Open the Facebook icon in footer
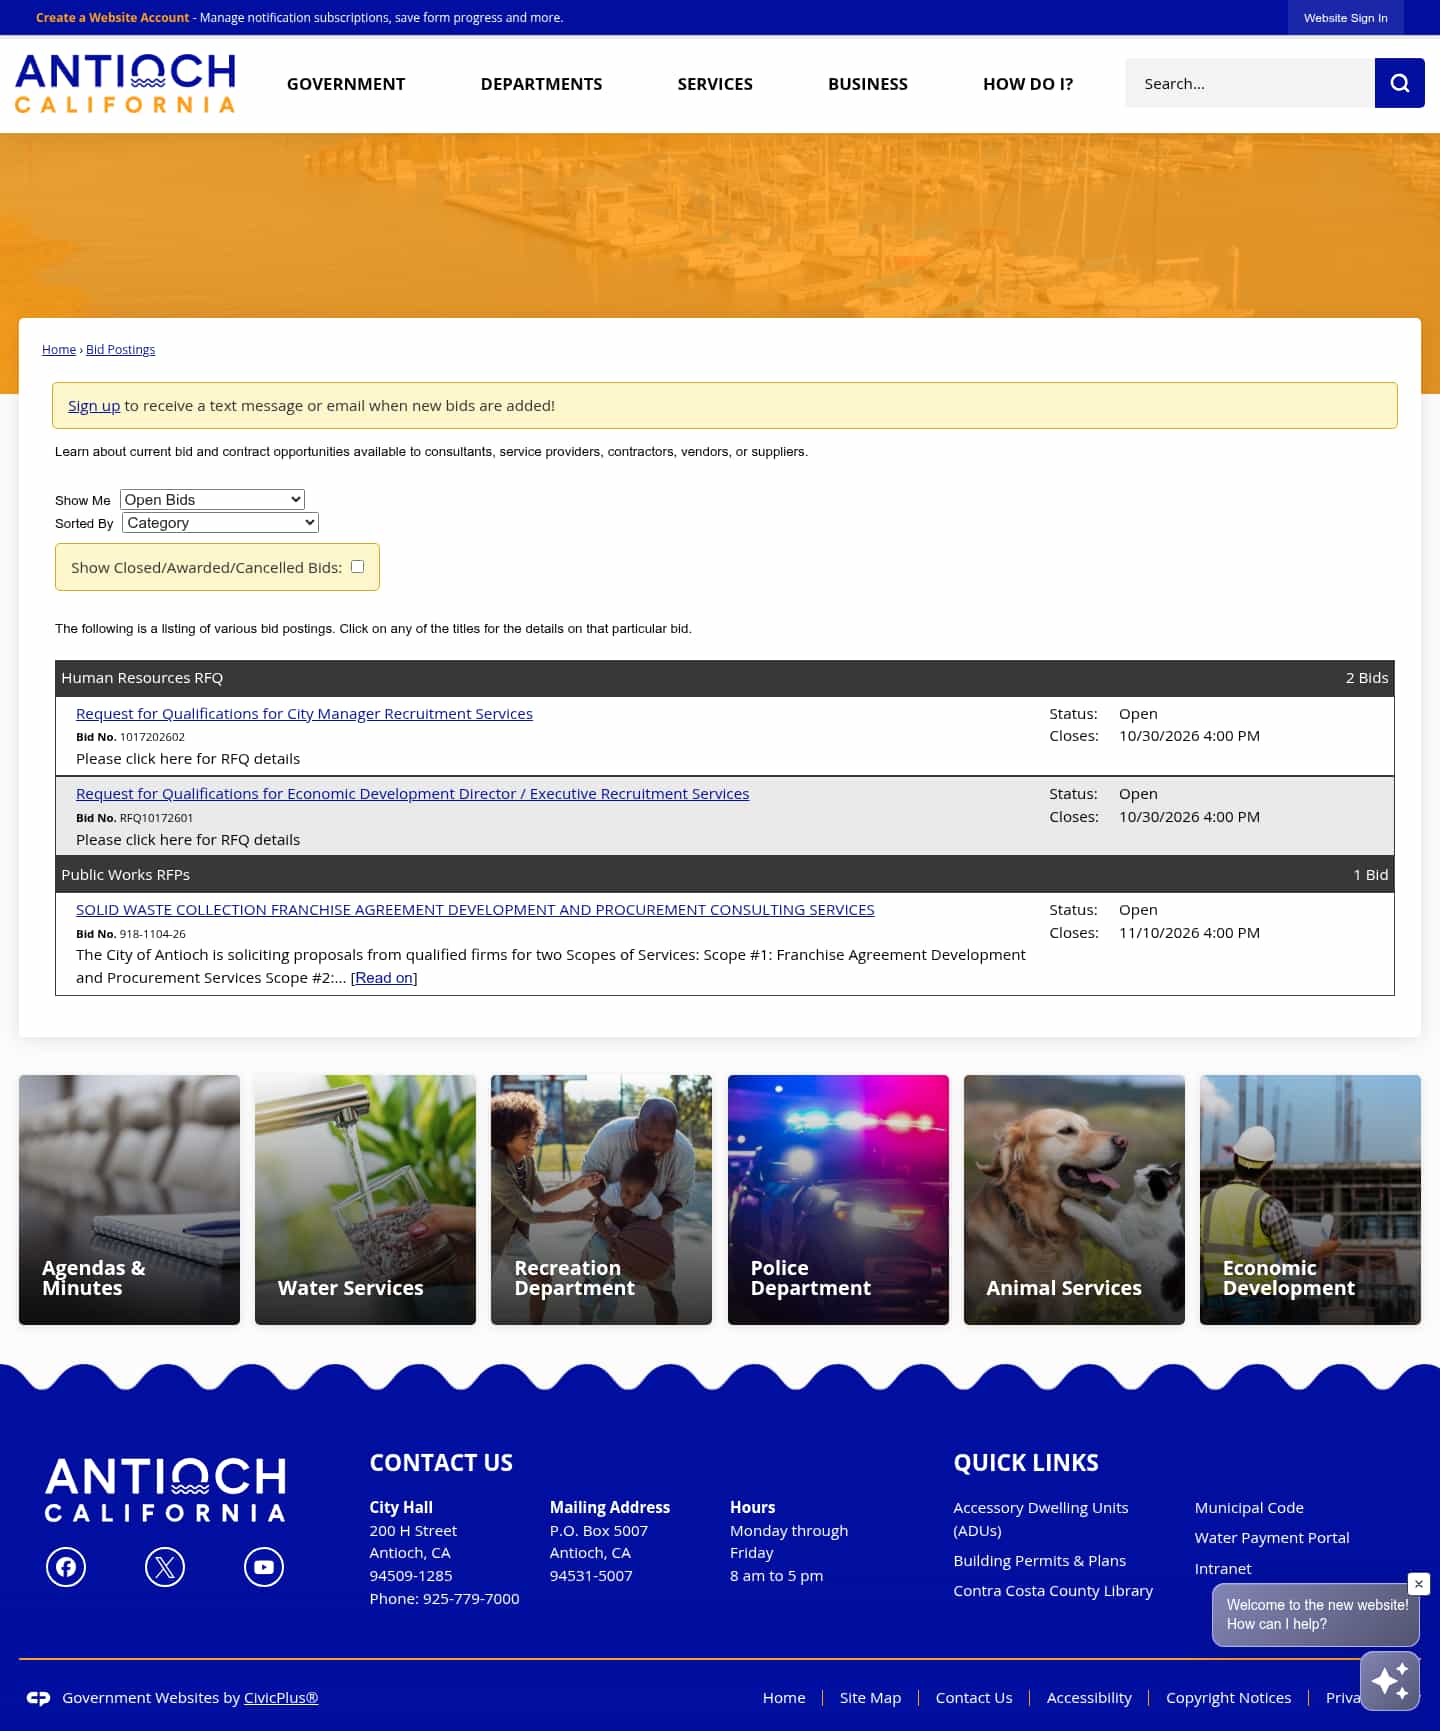Image resolution: width=1440 pixels, height=1731 pixels. pyautogui.click(x=66, y=1567)
